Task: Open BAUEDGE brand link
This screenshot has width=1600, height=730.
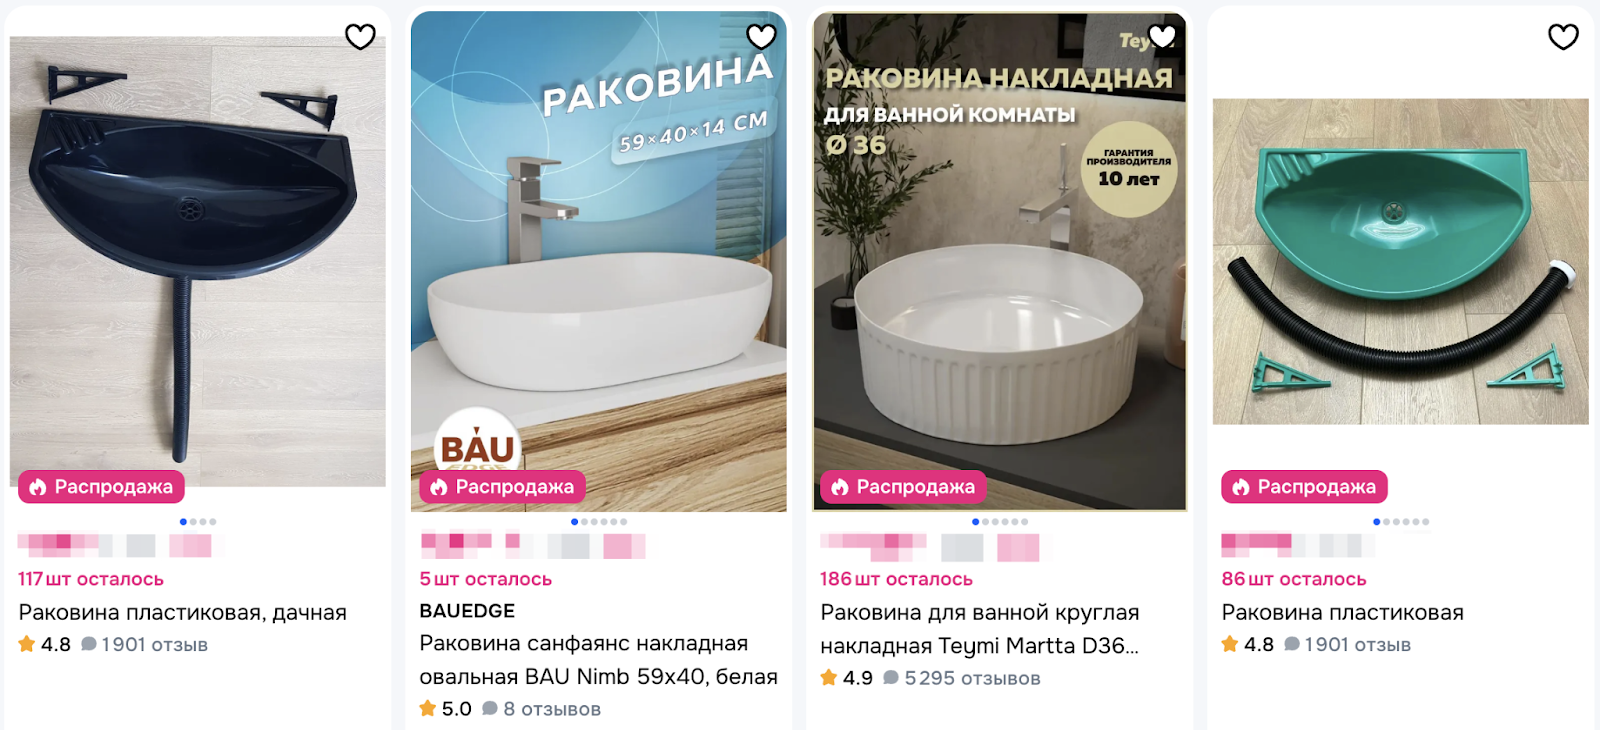Action: (467, 611)
